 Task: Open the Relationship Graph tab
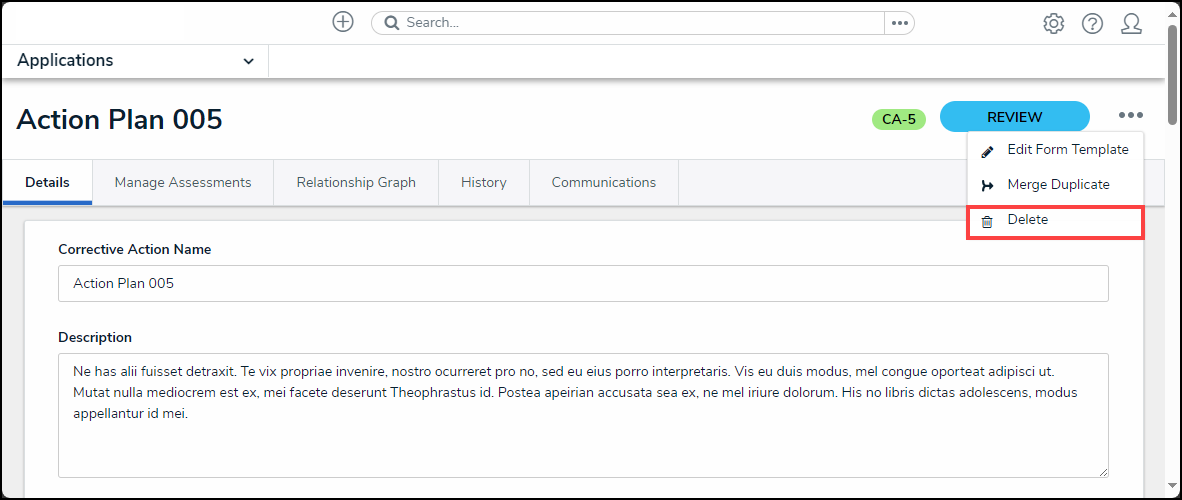coord(356,182)
